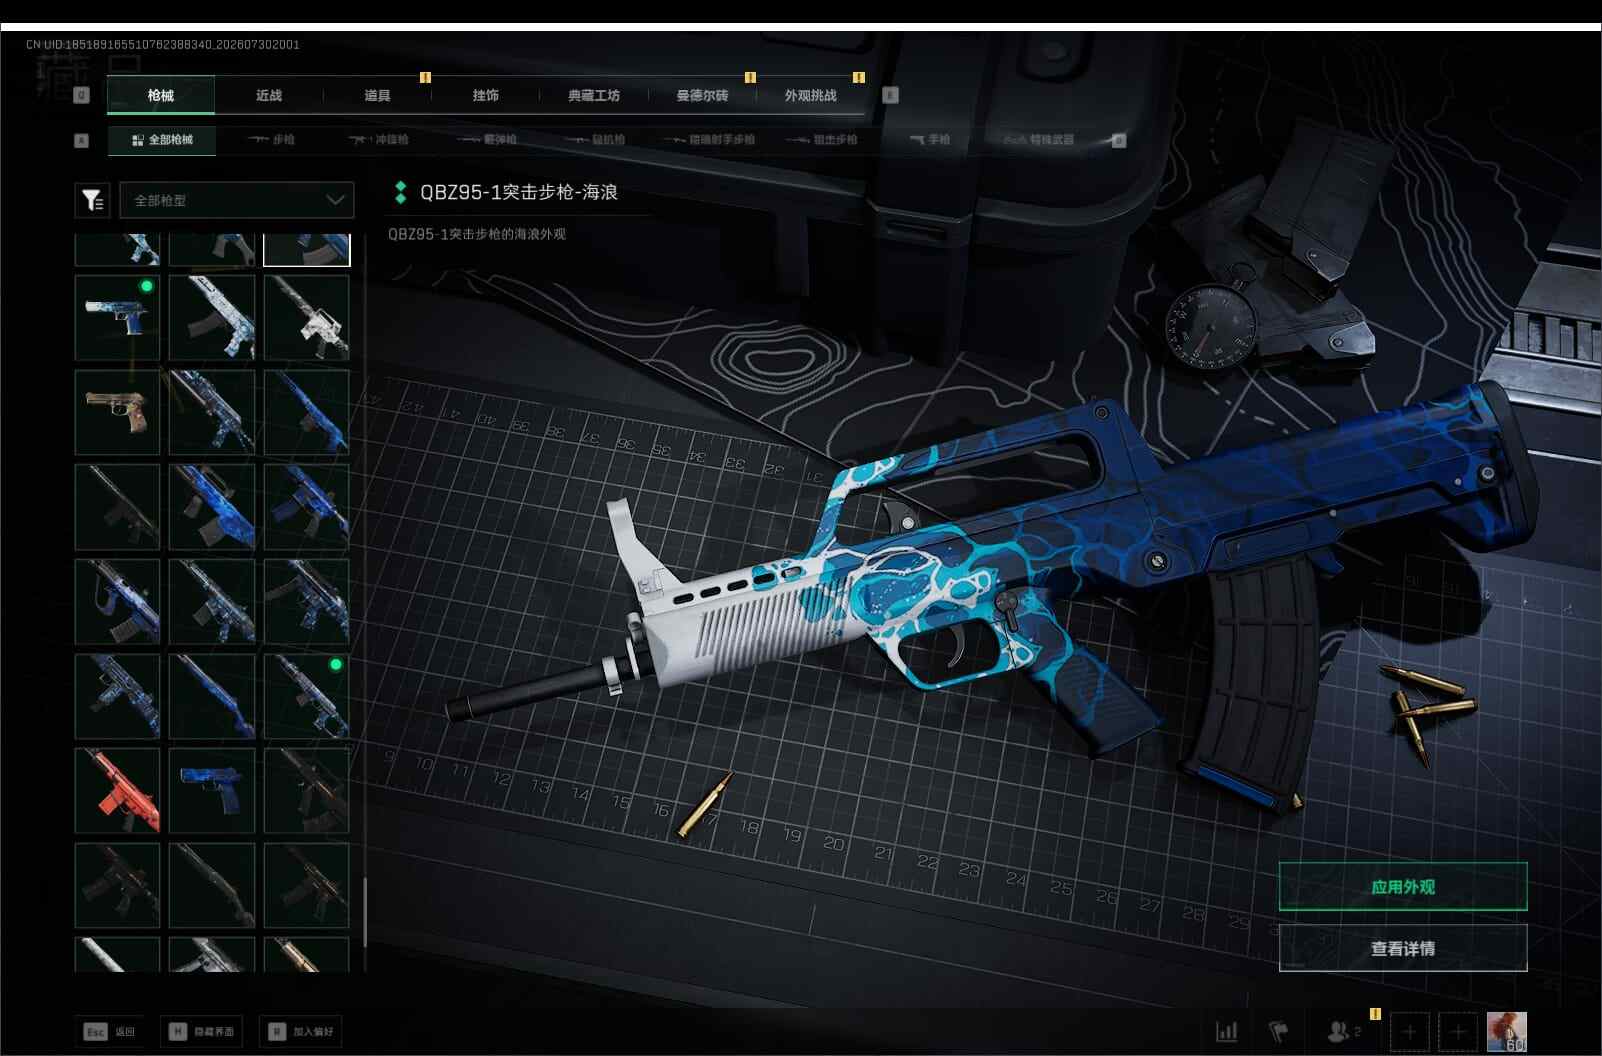Select the 外观挑战 tab
The width and height of the screenshot is (1602, 1056).
(810, 96)
